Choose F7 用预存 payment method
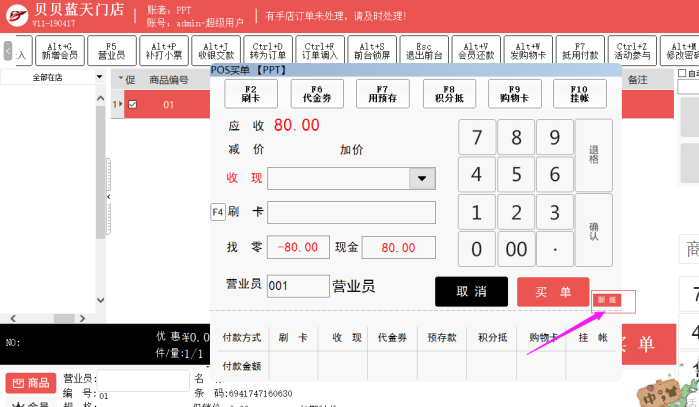The height and width of the screenshot is (407, 699). pos(382,94)
